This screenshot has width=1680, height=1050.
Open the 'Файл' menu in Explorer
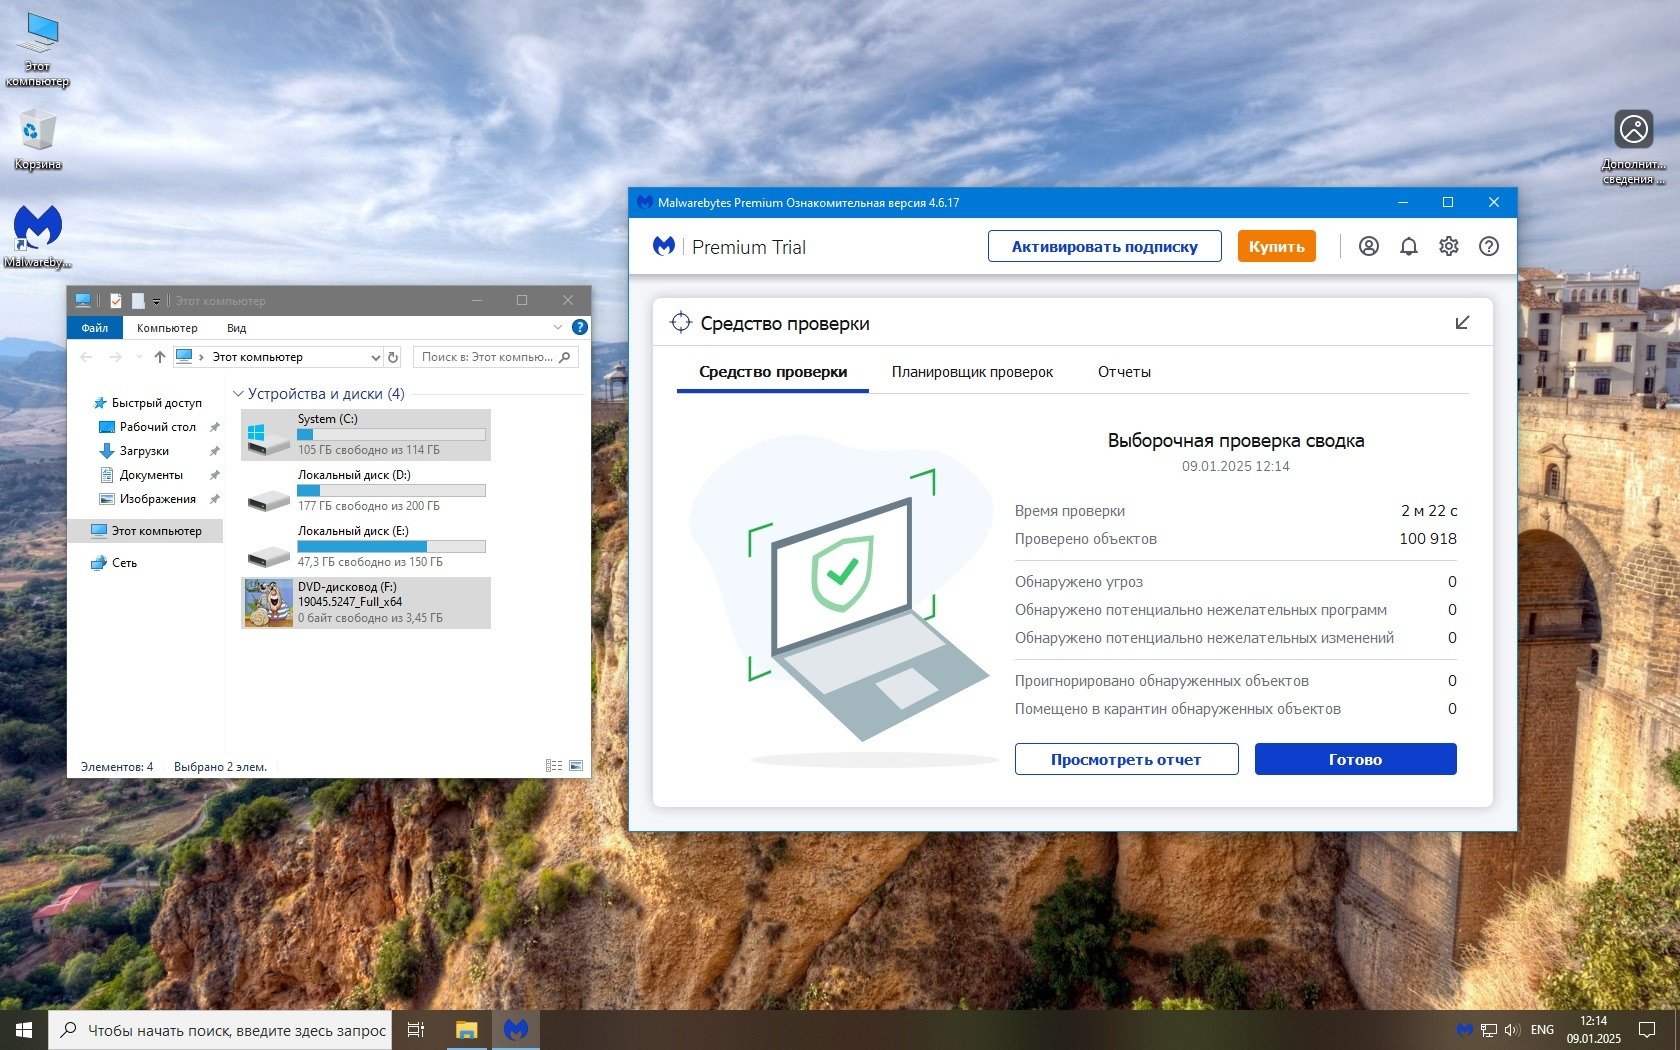(x=95, y=327)
